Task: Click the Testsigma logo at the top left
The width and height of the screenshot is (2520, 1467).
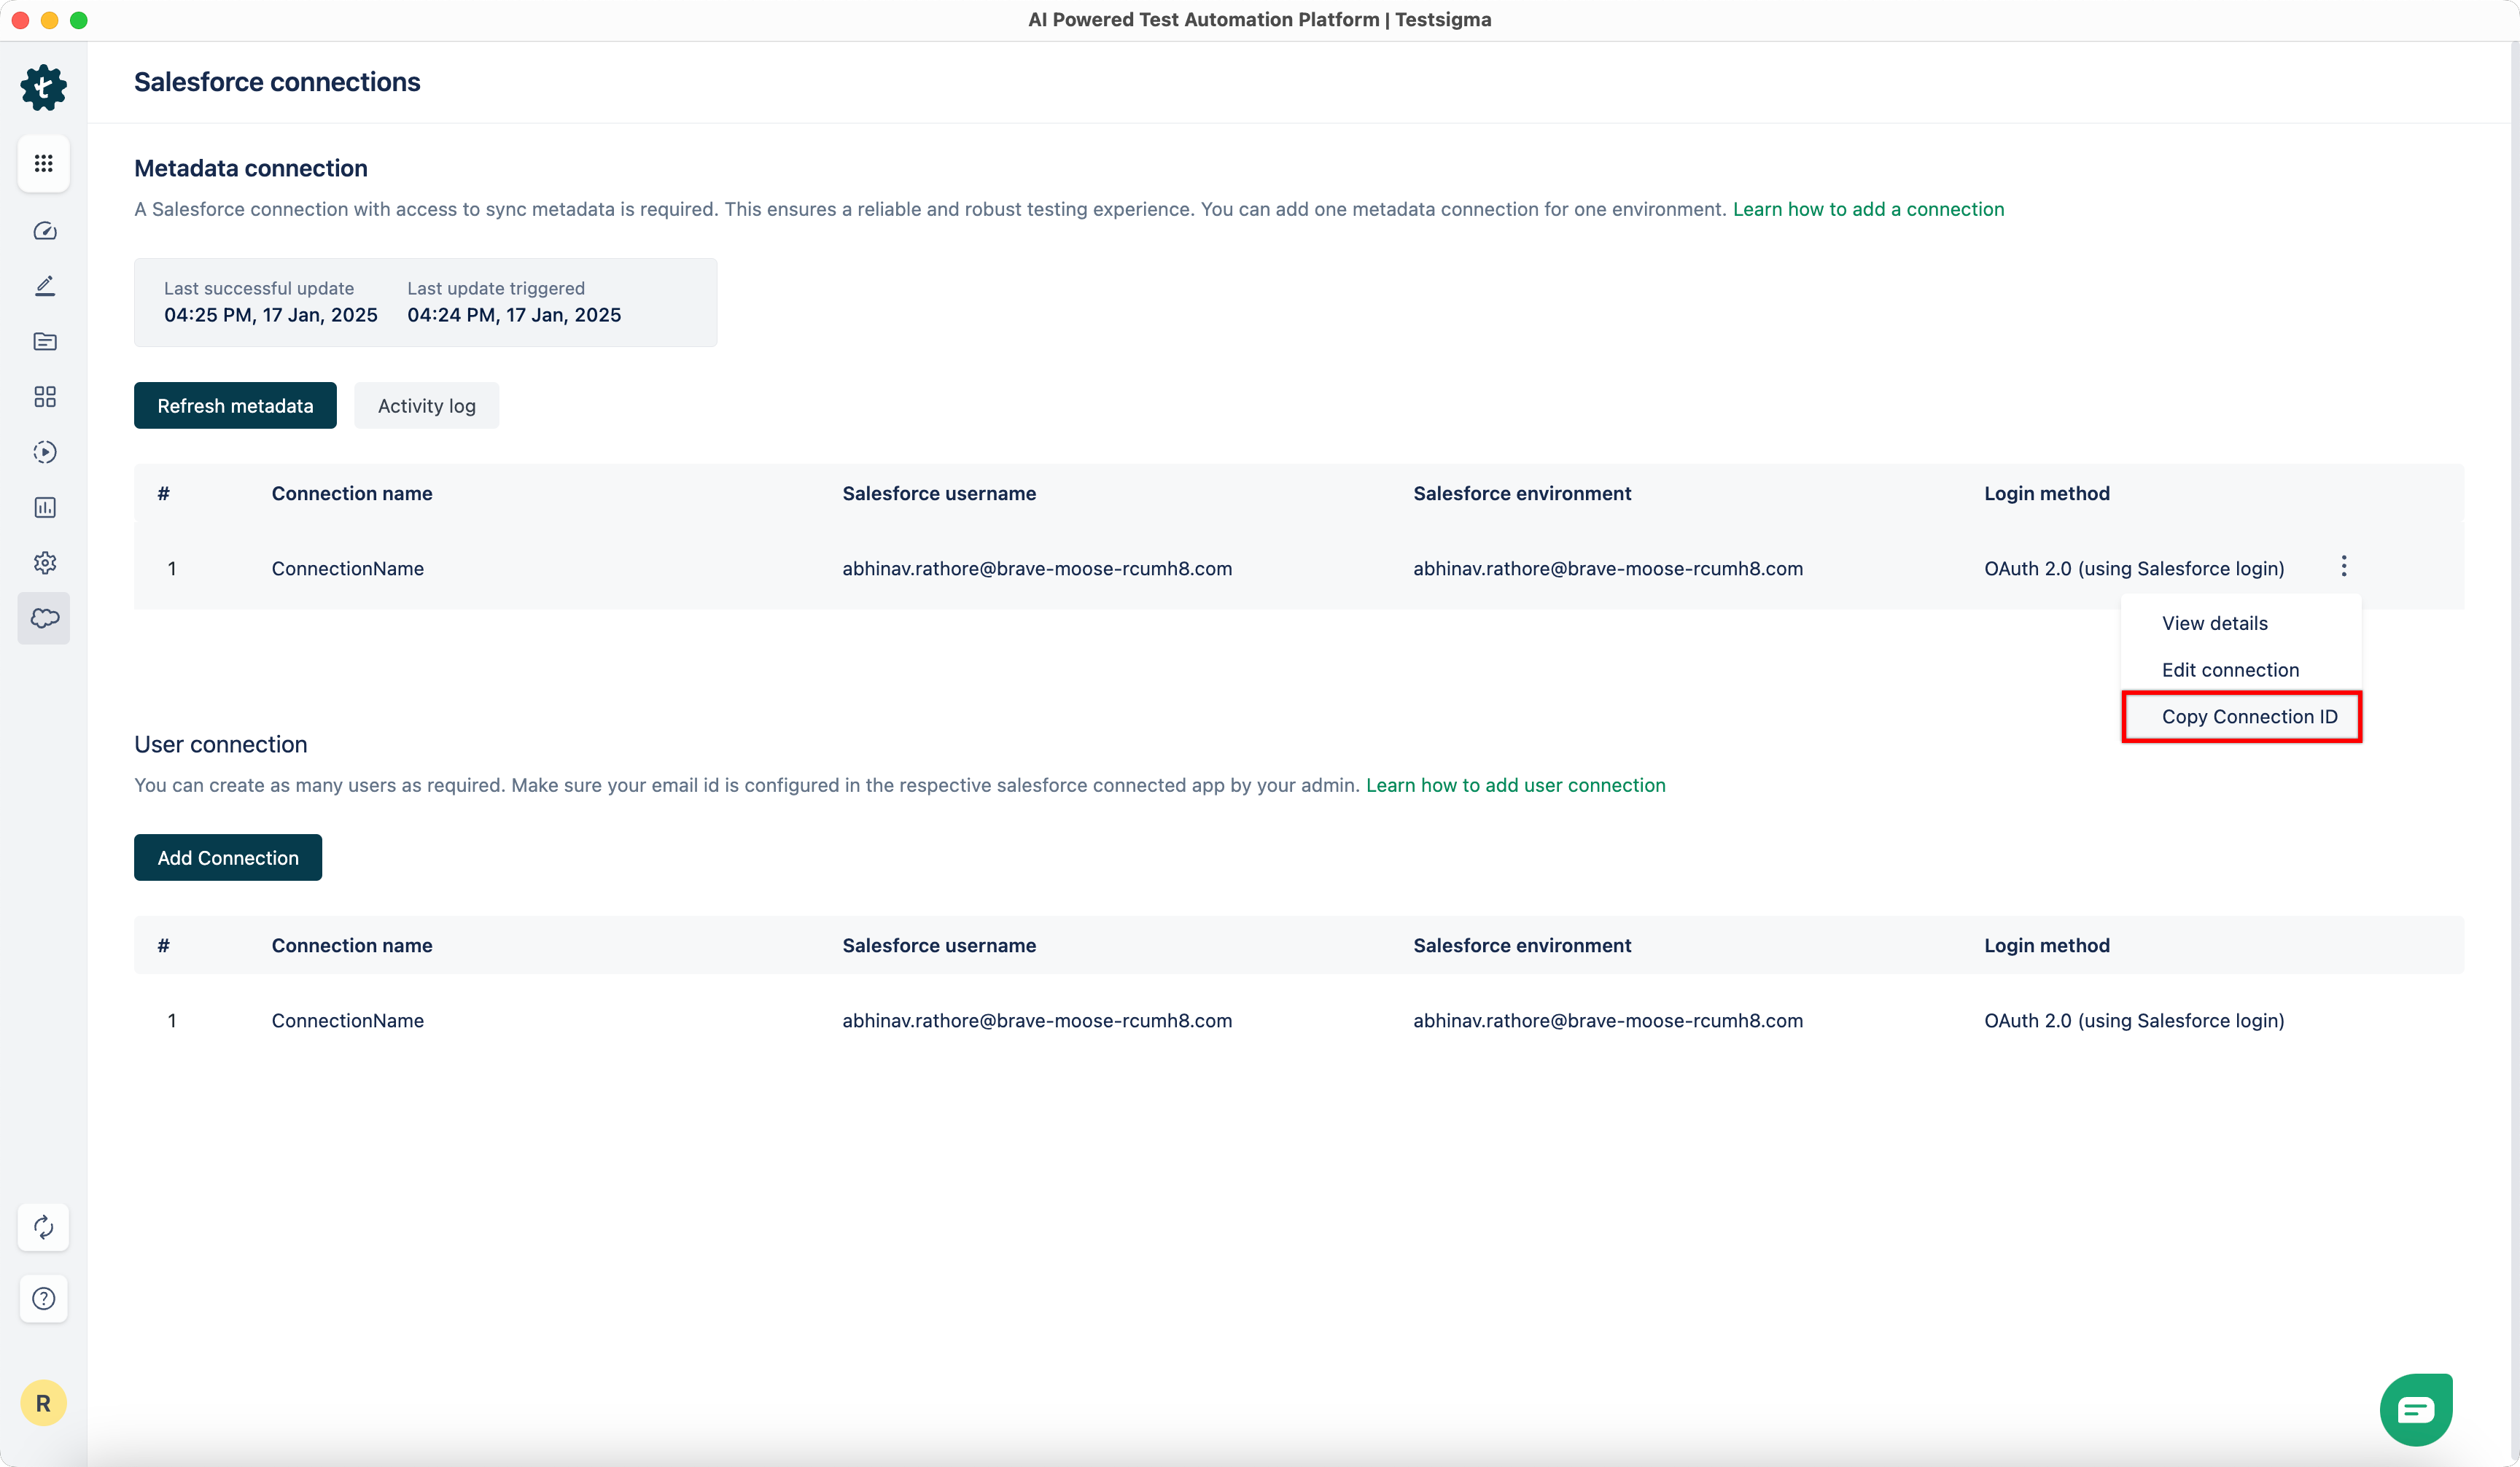Action: pyautogui.click(x=43, y=87)
